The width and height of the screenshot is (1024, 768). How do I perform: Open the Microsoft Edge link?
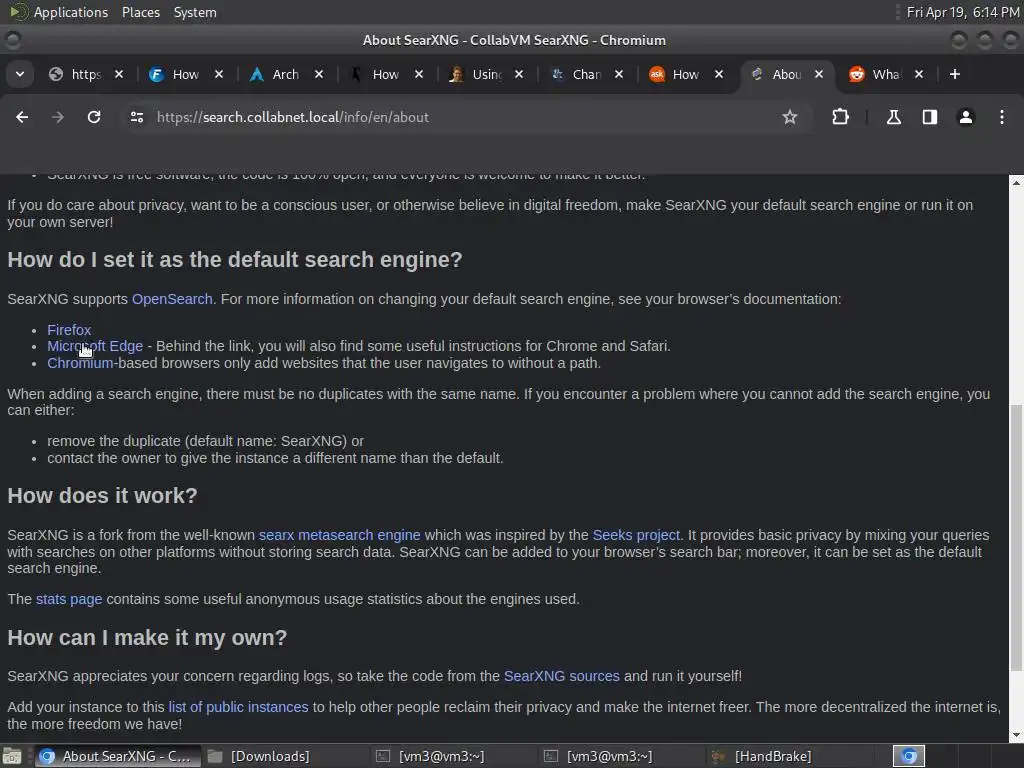95,346
